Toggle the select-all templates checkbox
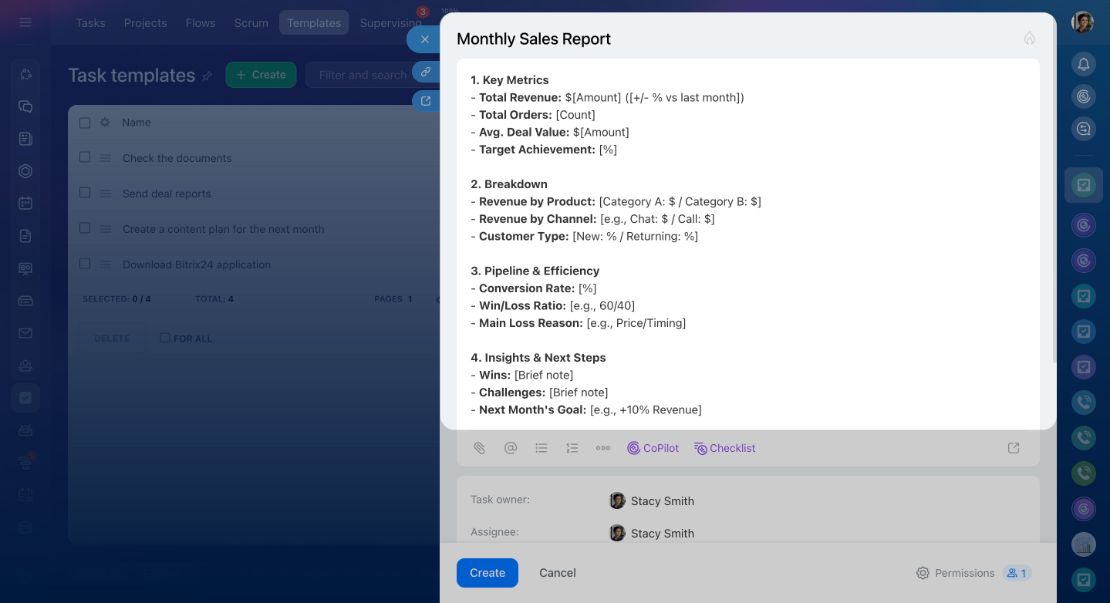Screen dimensions: 1110x603 point(85,122)
